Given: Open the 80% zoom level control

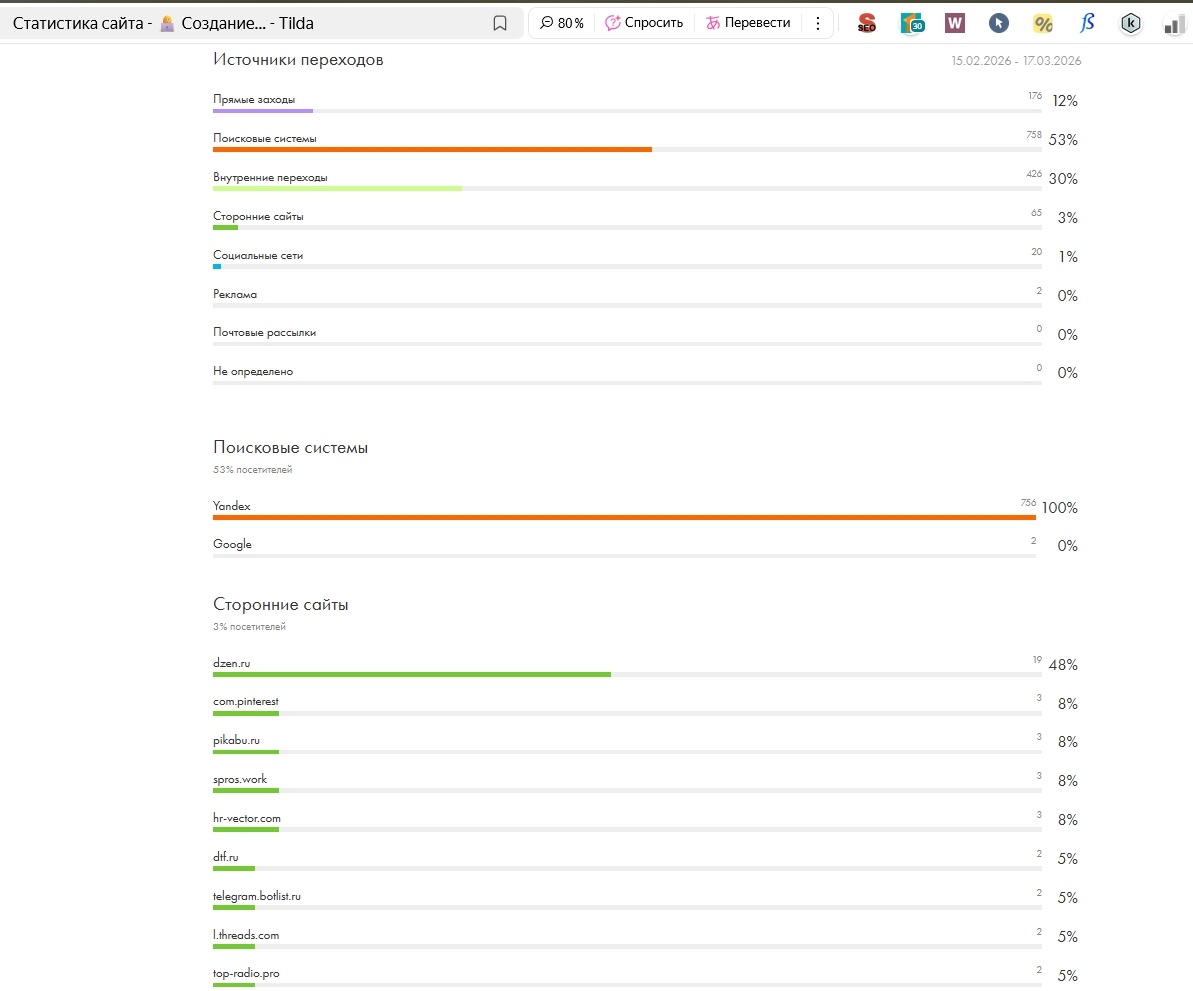Looking at the screenshot, I should tap(561, 23).
